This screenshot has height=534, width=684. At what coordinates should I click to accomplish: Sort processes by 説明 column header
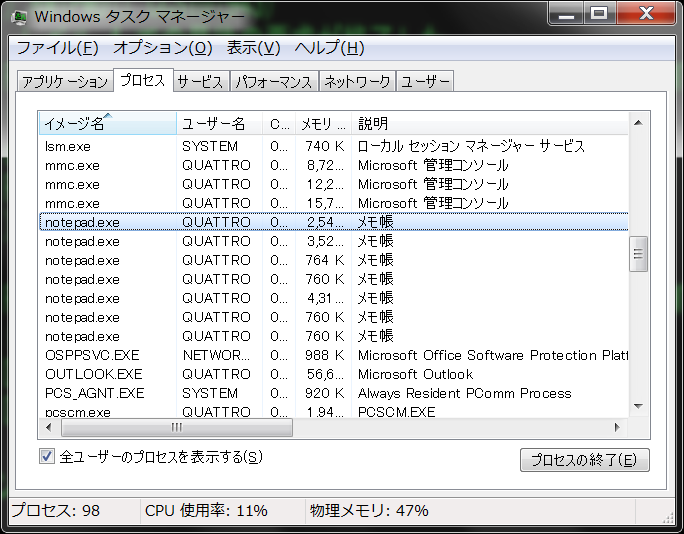pos(490,124)
